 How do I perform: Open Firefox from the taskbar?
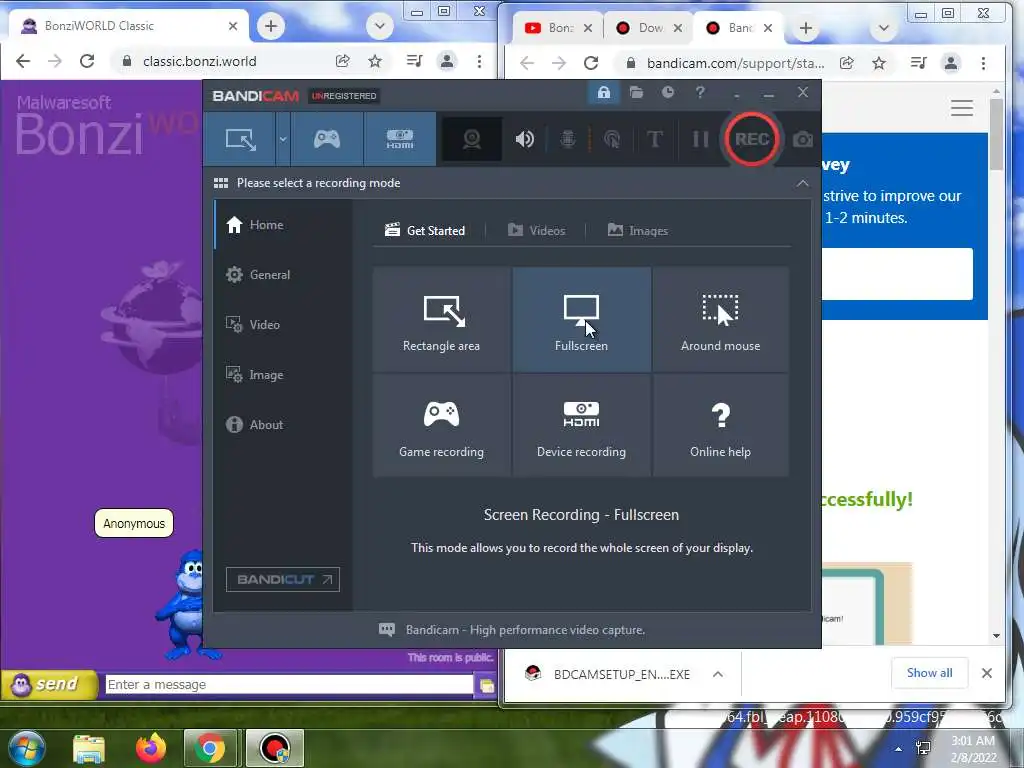(150, 748)
